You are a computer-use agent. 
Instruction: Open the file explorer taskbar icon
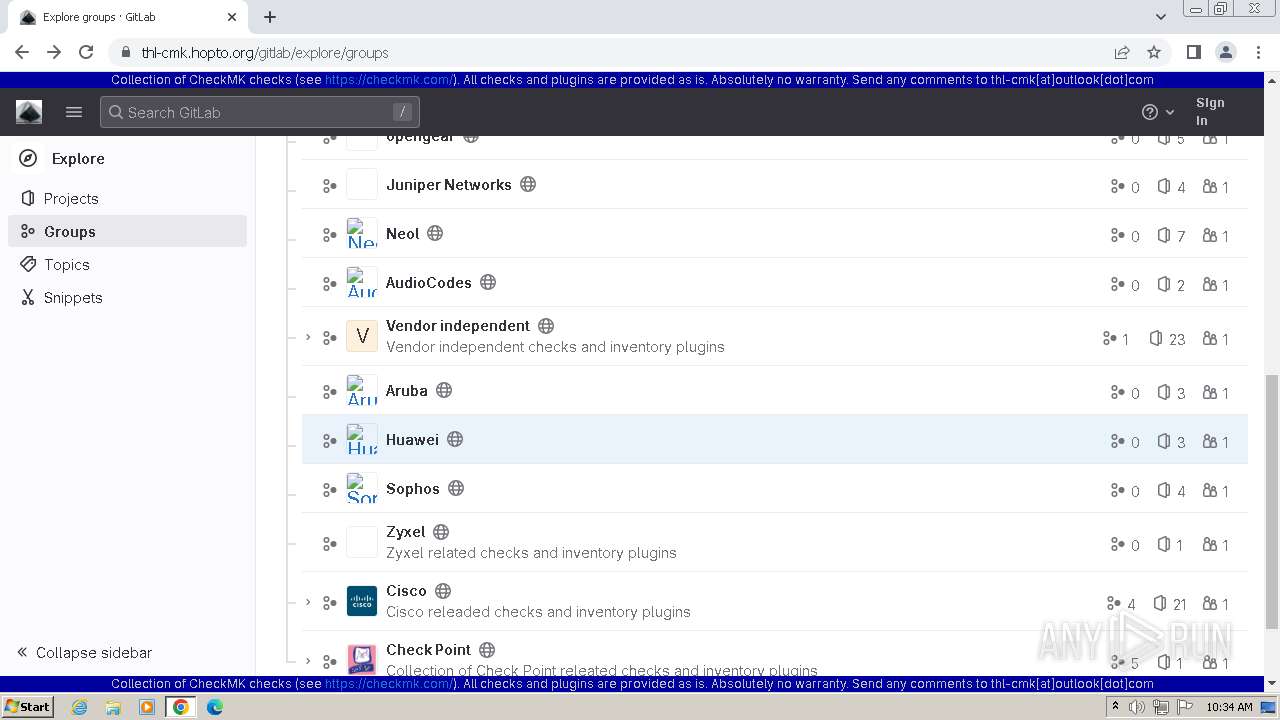113,707
